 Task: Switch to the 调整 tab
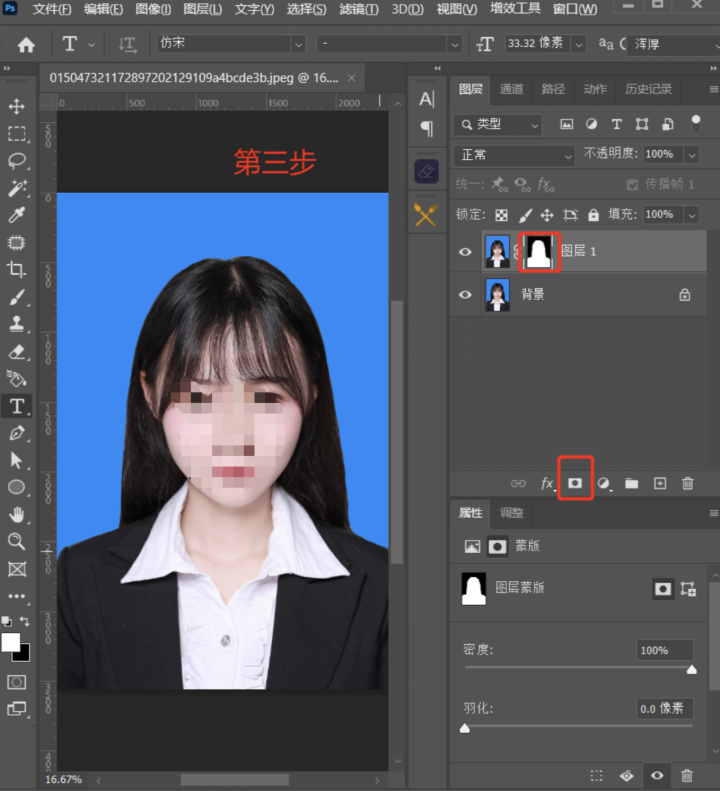tap(512, 514)
